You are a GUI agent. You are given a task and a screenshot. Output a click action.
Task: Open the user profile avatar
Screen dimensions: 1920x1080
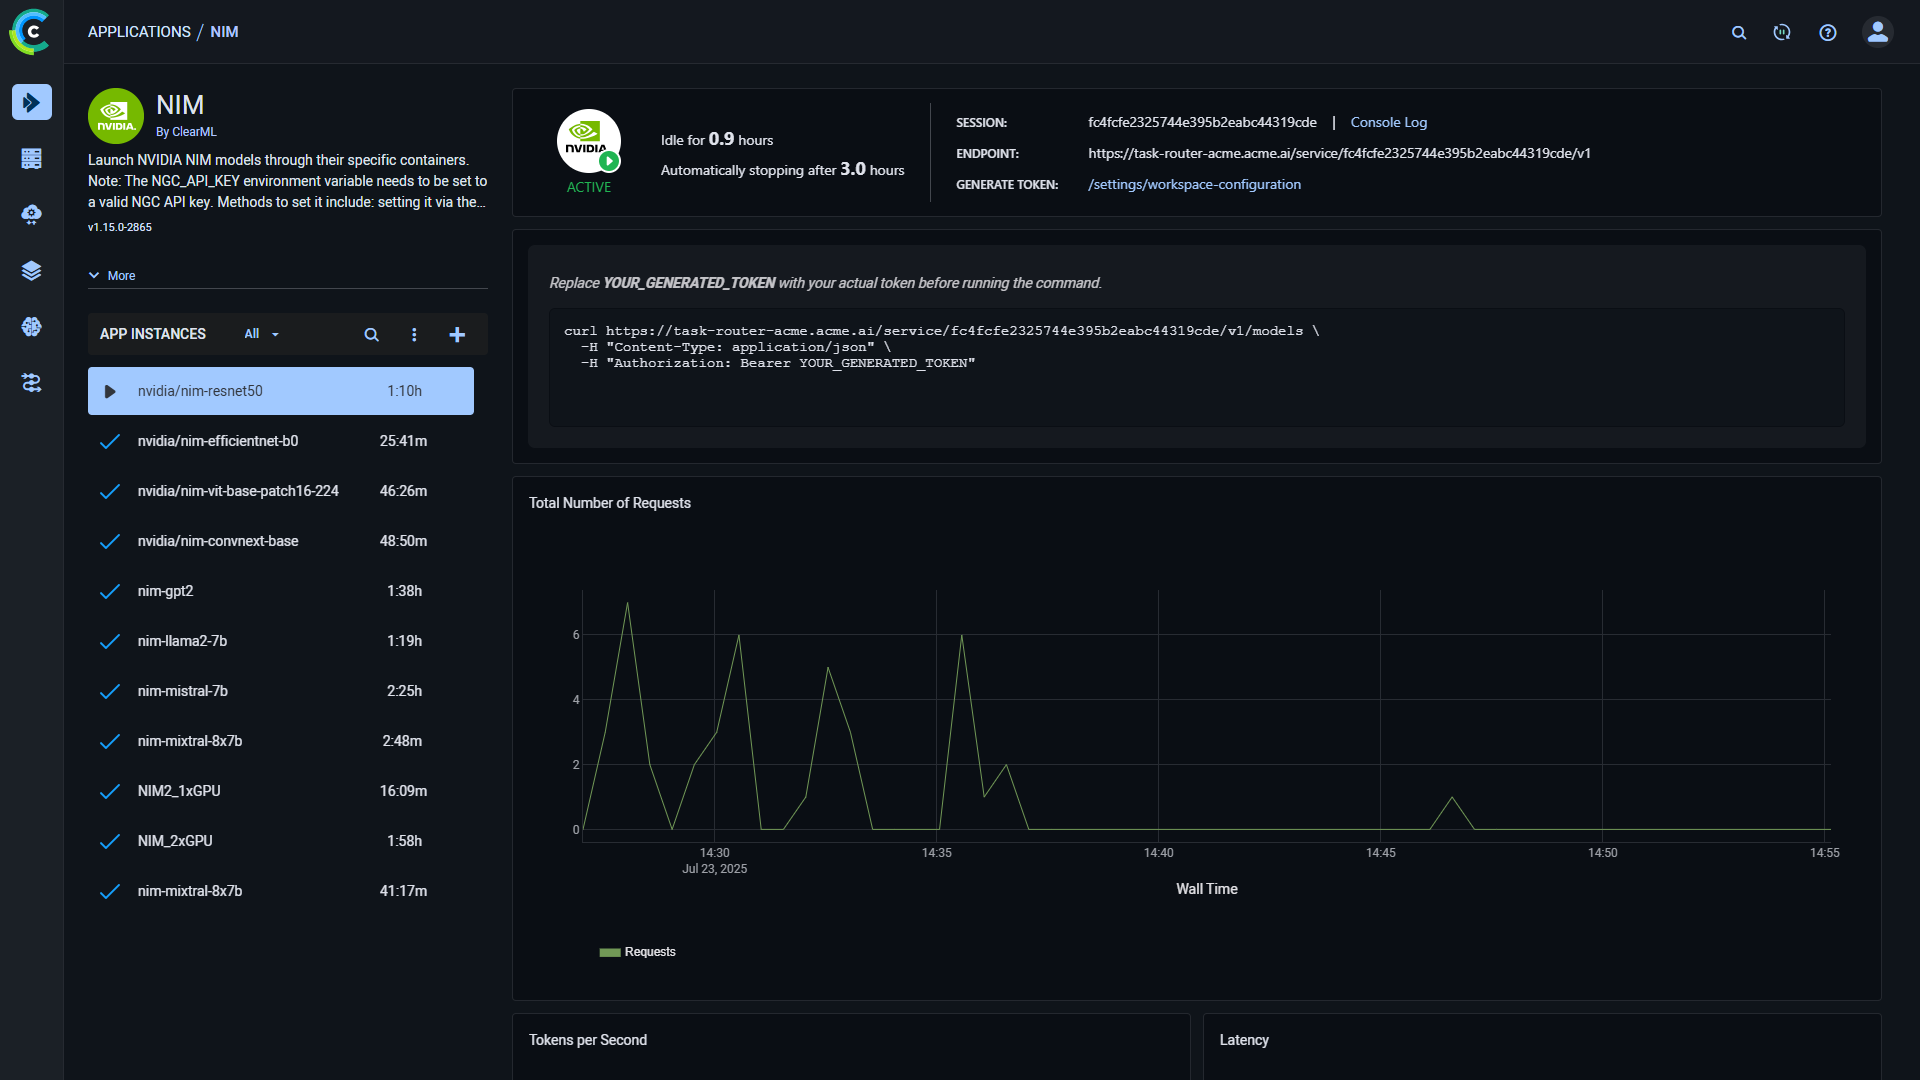pyautogui.click(x=1878, y=32)
